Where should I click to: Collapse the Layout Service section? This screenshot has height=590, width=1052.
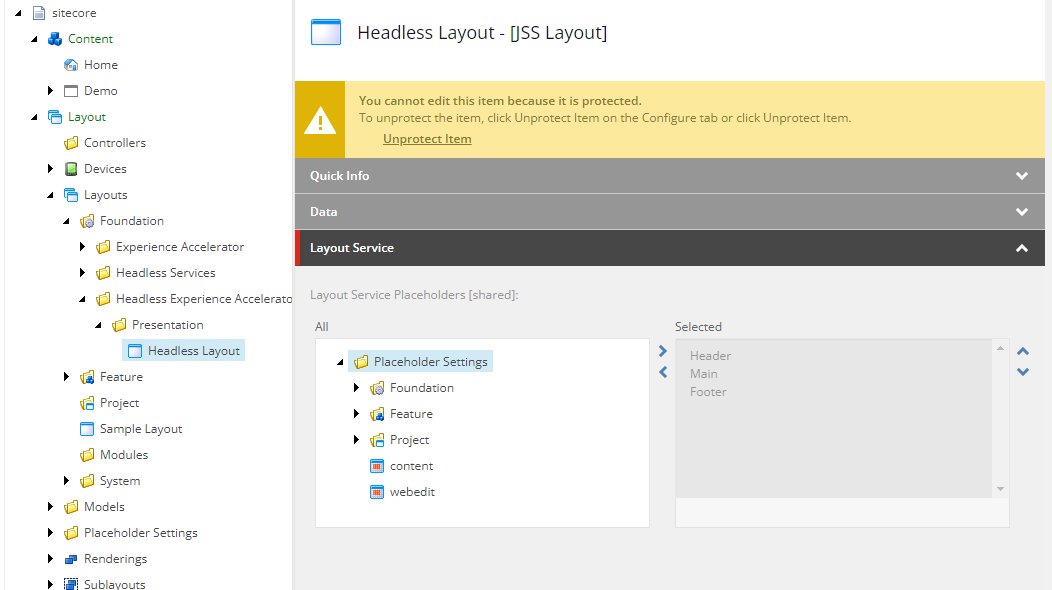tap(1021, 248)
